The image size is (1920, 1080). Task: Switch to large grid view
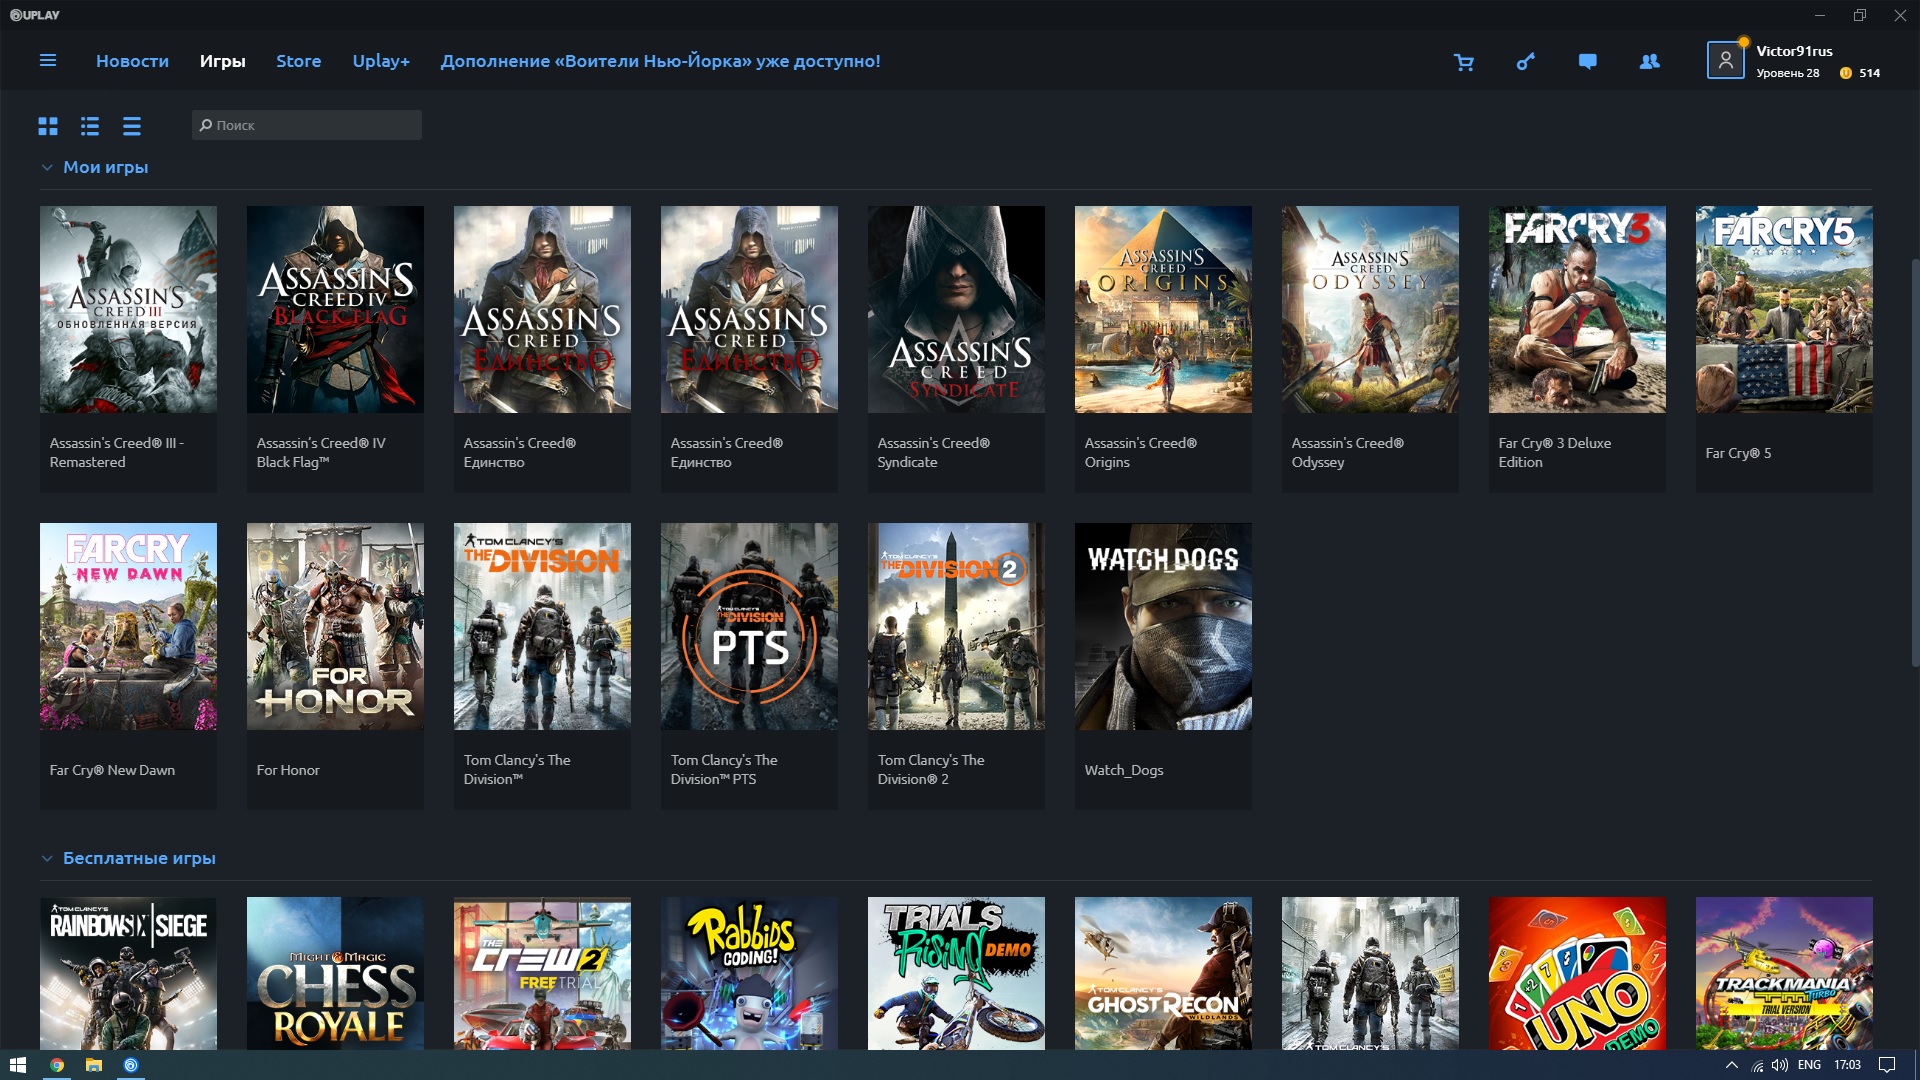coord(48,126)
